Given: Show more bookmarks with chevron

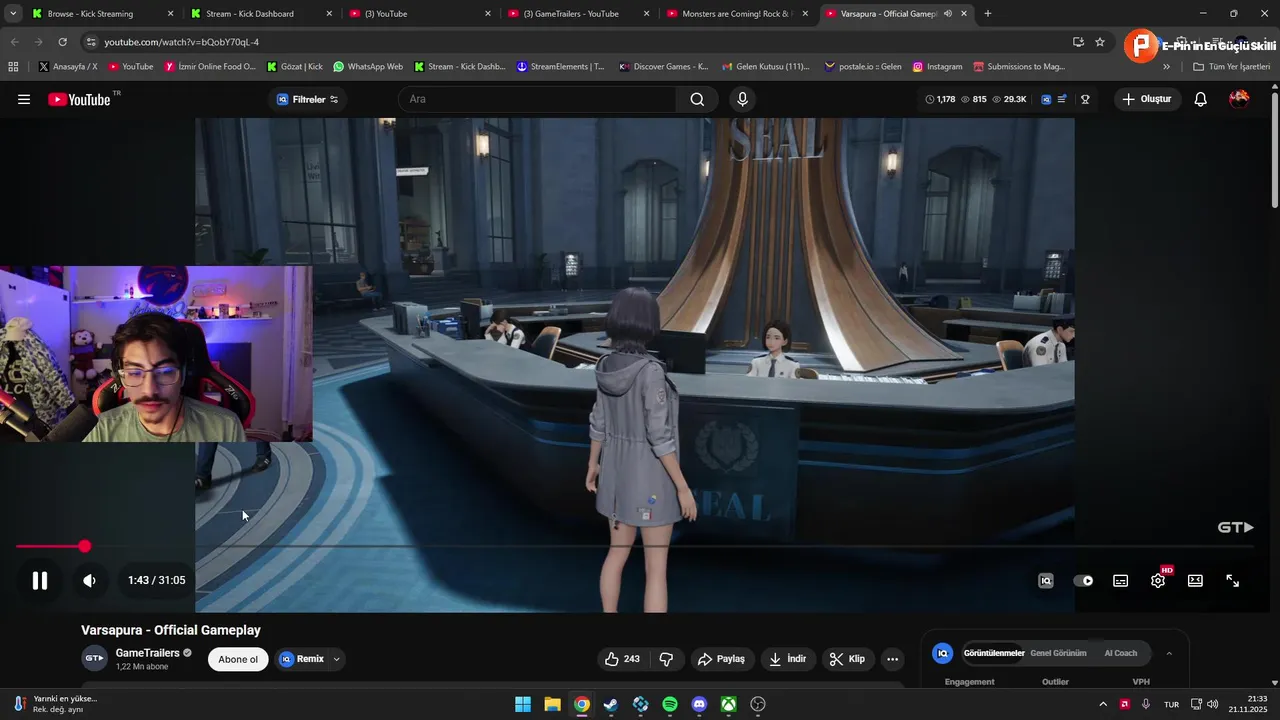Looking at the screenshot, I should 1166,67.
